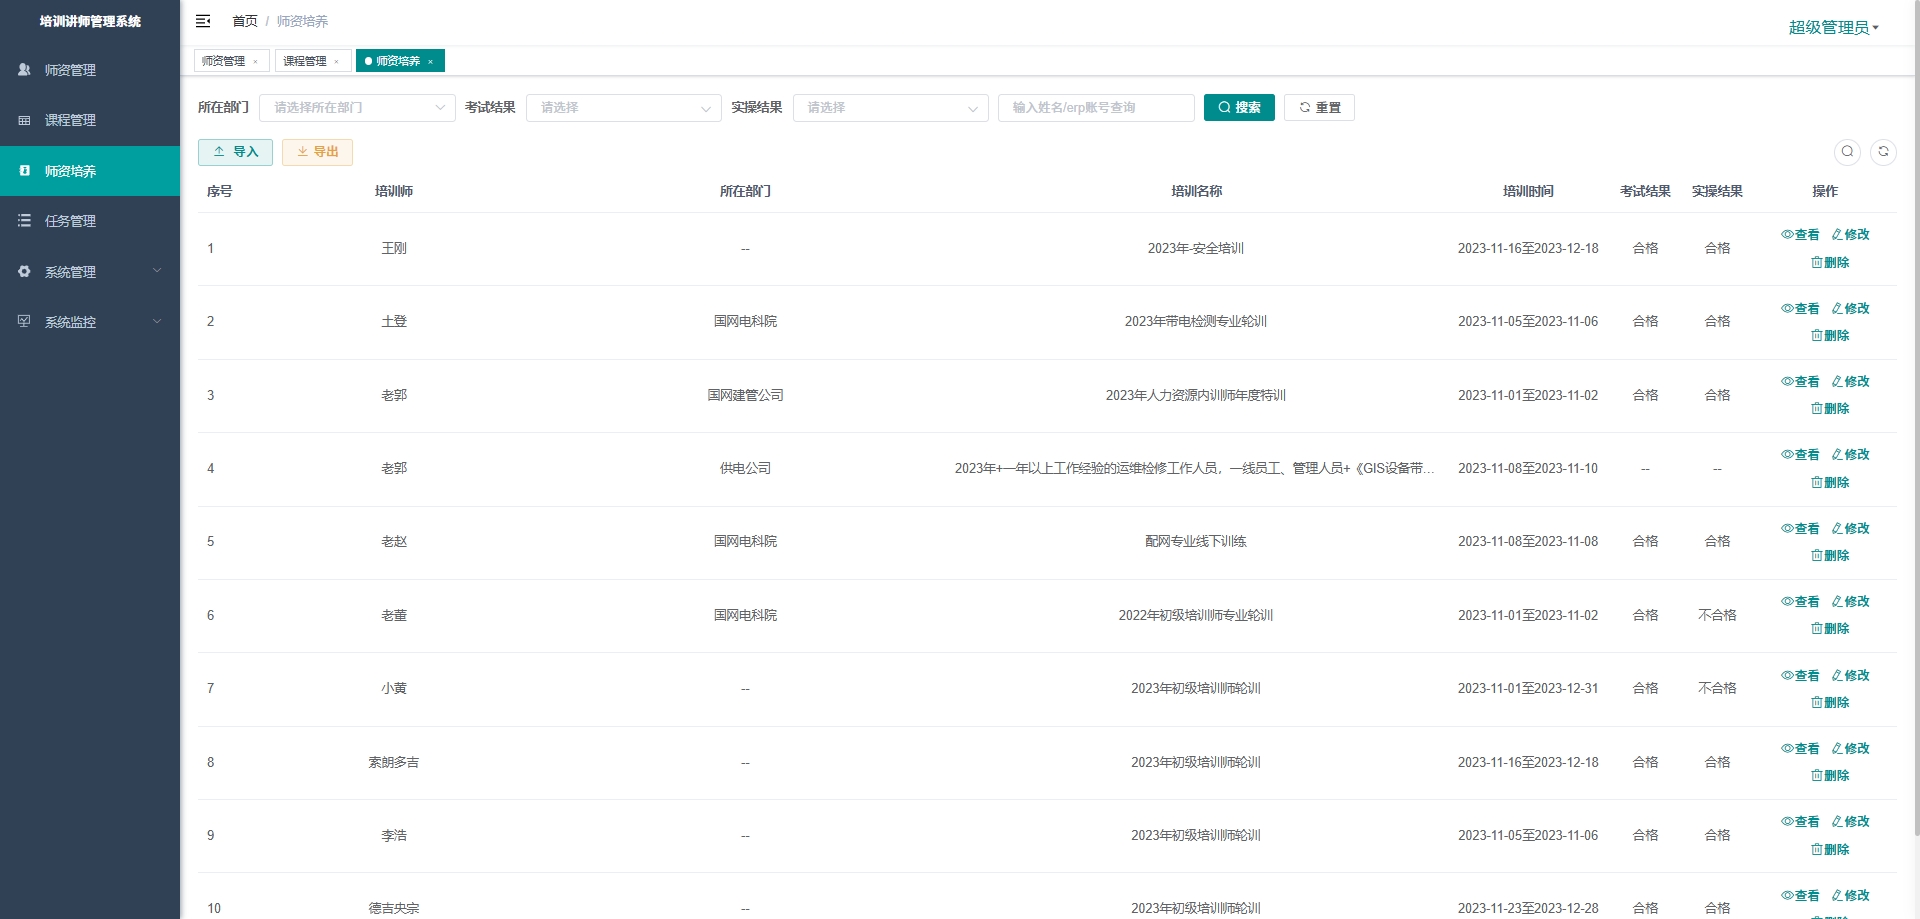Delete the 索朗多吉 row
The width and height of the screenshot is (1920, 919).
[1830, 776]
